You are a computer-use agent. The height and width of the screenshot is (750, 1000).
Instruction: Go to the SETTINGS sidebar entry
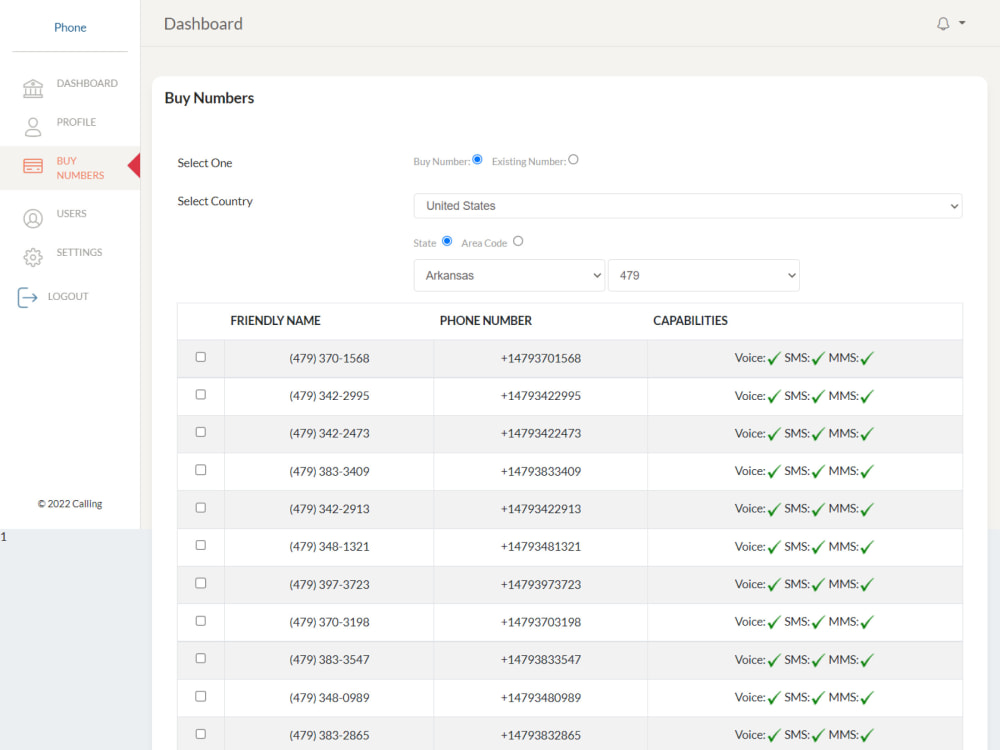79,253
